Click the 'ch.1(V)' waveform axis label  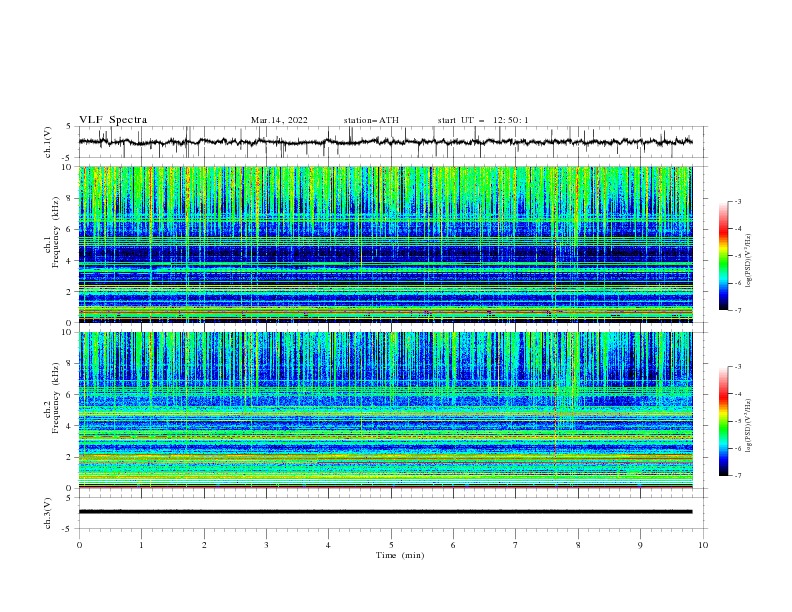pos(48,142)
